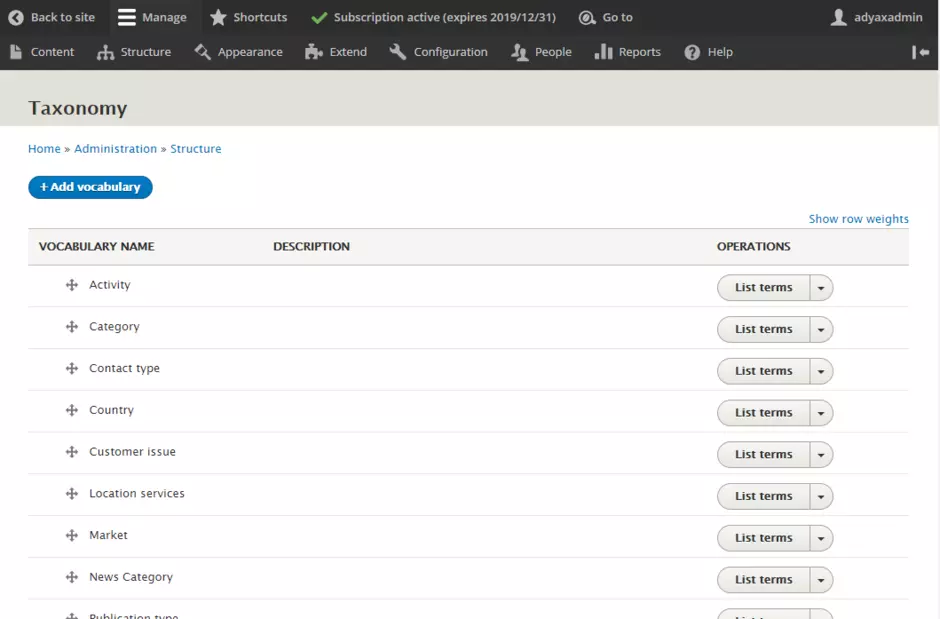Click the Extend puzzle piece icon
Image resolution: width=940 pixels, height=619 pixels.
[314, 52]
